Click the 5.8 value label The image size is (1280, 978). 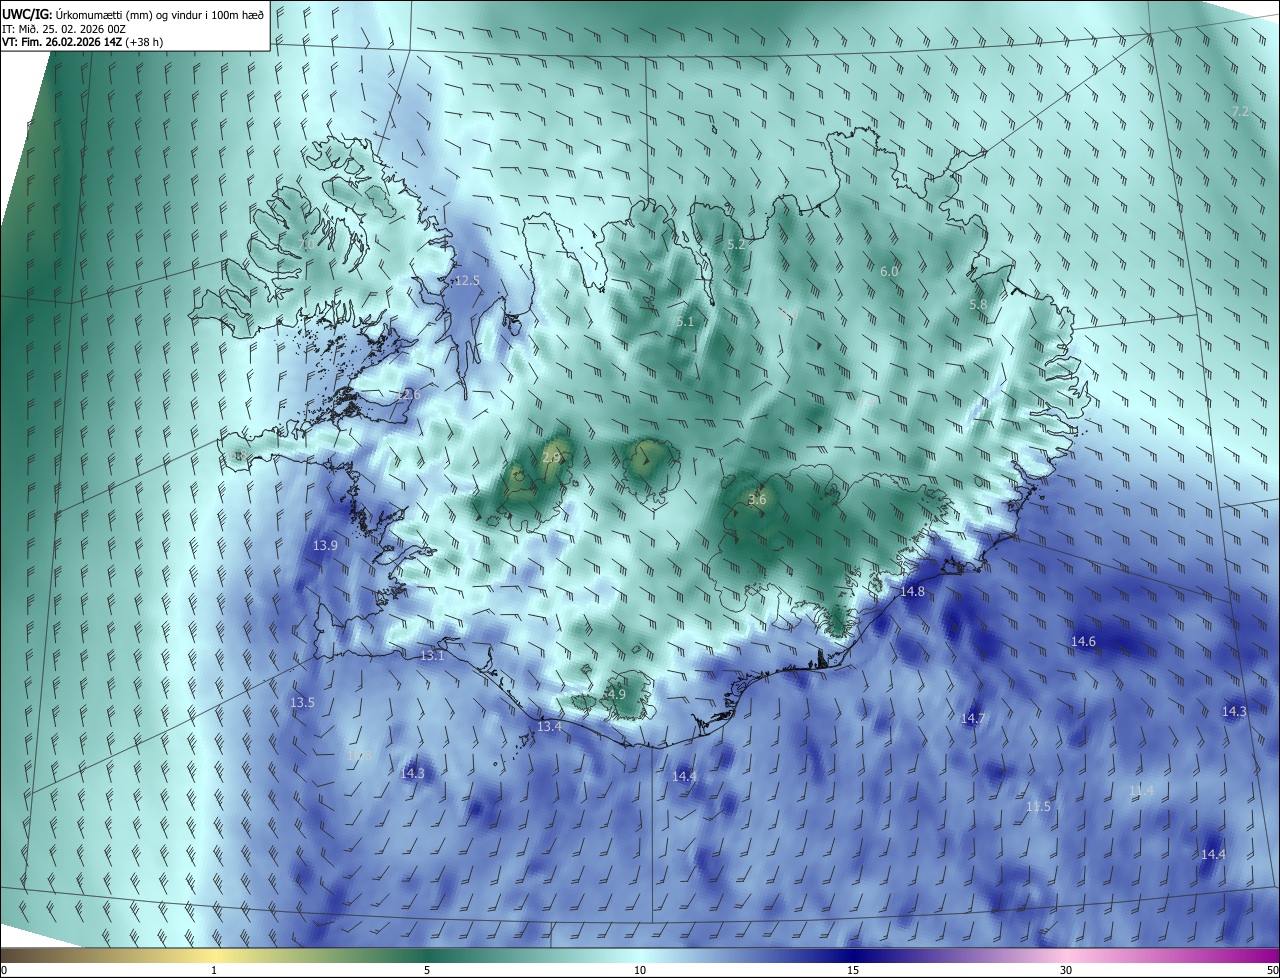978,305
